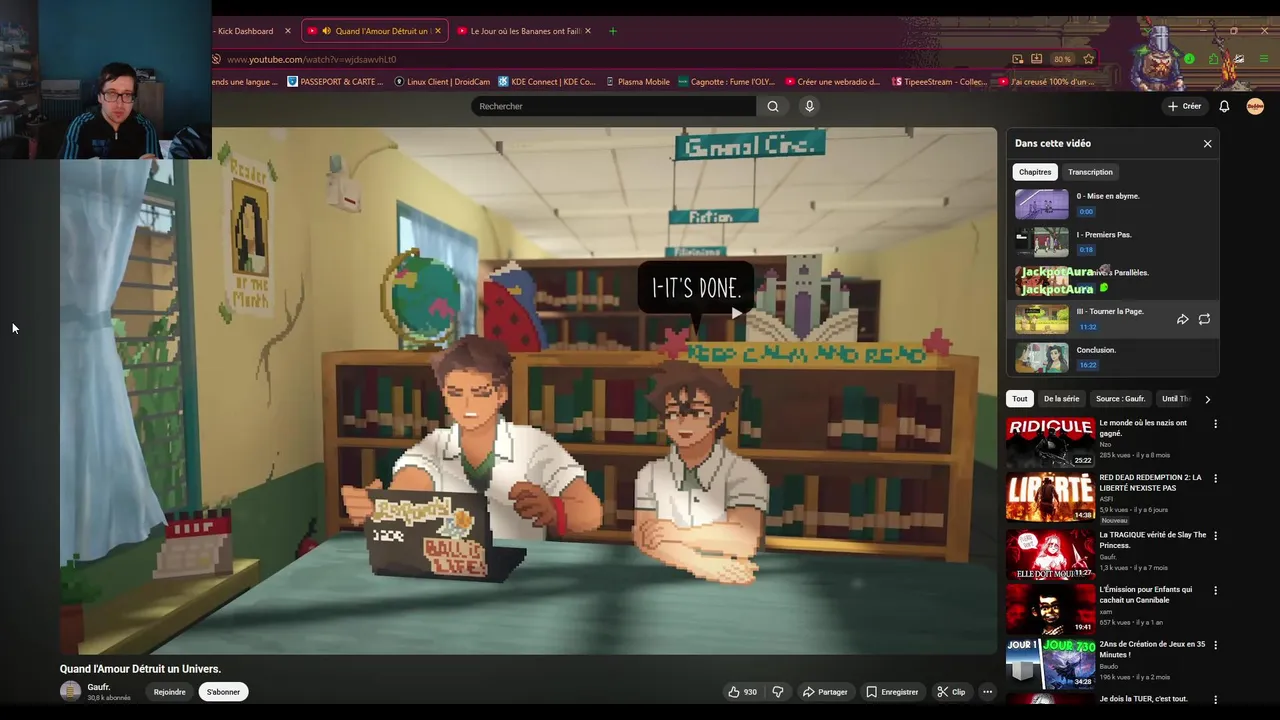Click the browser URL address bar
Image resolution: width=1280 pixels, height=720 pixels.
coord(600,59)
